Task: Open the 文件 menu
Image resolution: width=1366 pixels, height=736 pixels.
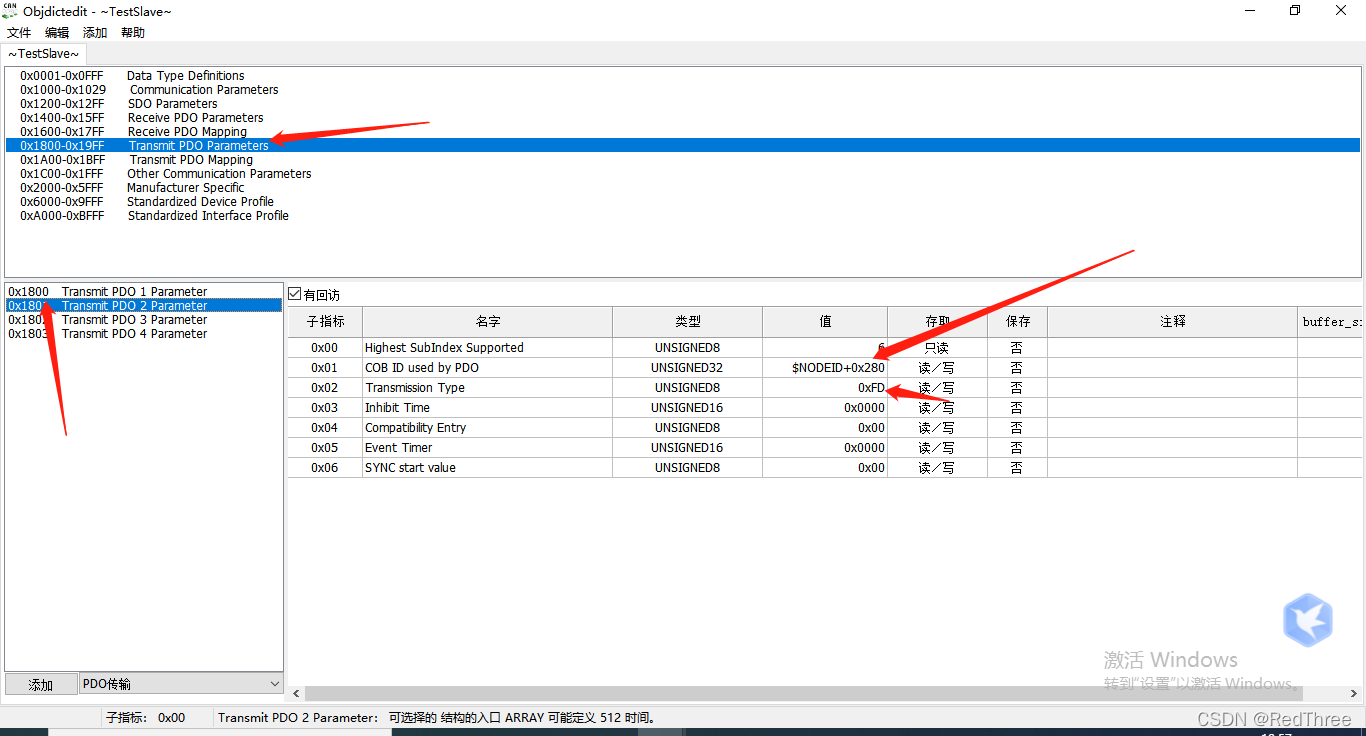Action: (19, 33)
